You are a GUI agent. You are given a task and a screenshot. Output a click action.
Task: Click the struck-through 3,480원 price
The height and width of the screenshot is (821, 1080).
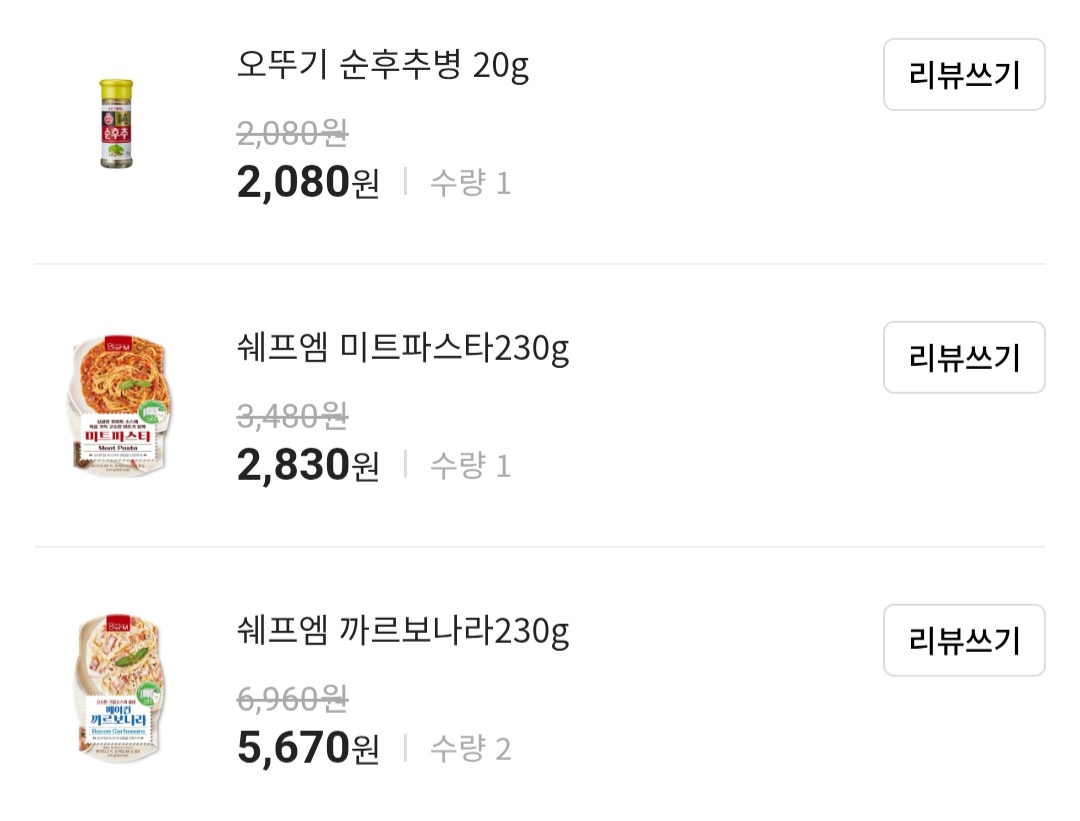292,414
